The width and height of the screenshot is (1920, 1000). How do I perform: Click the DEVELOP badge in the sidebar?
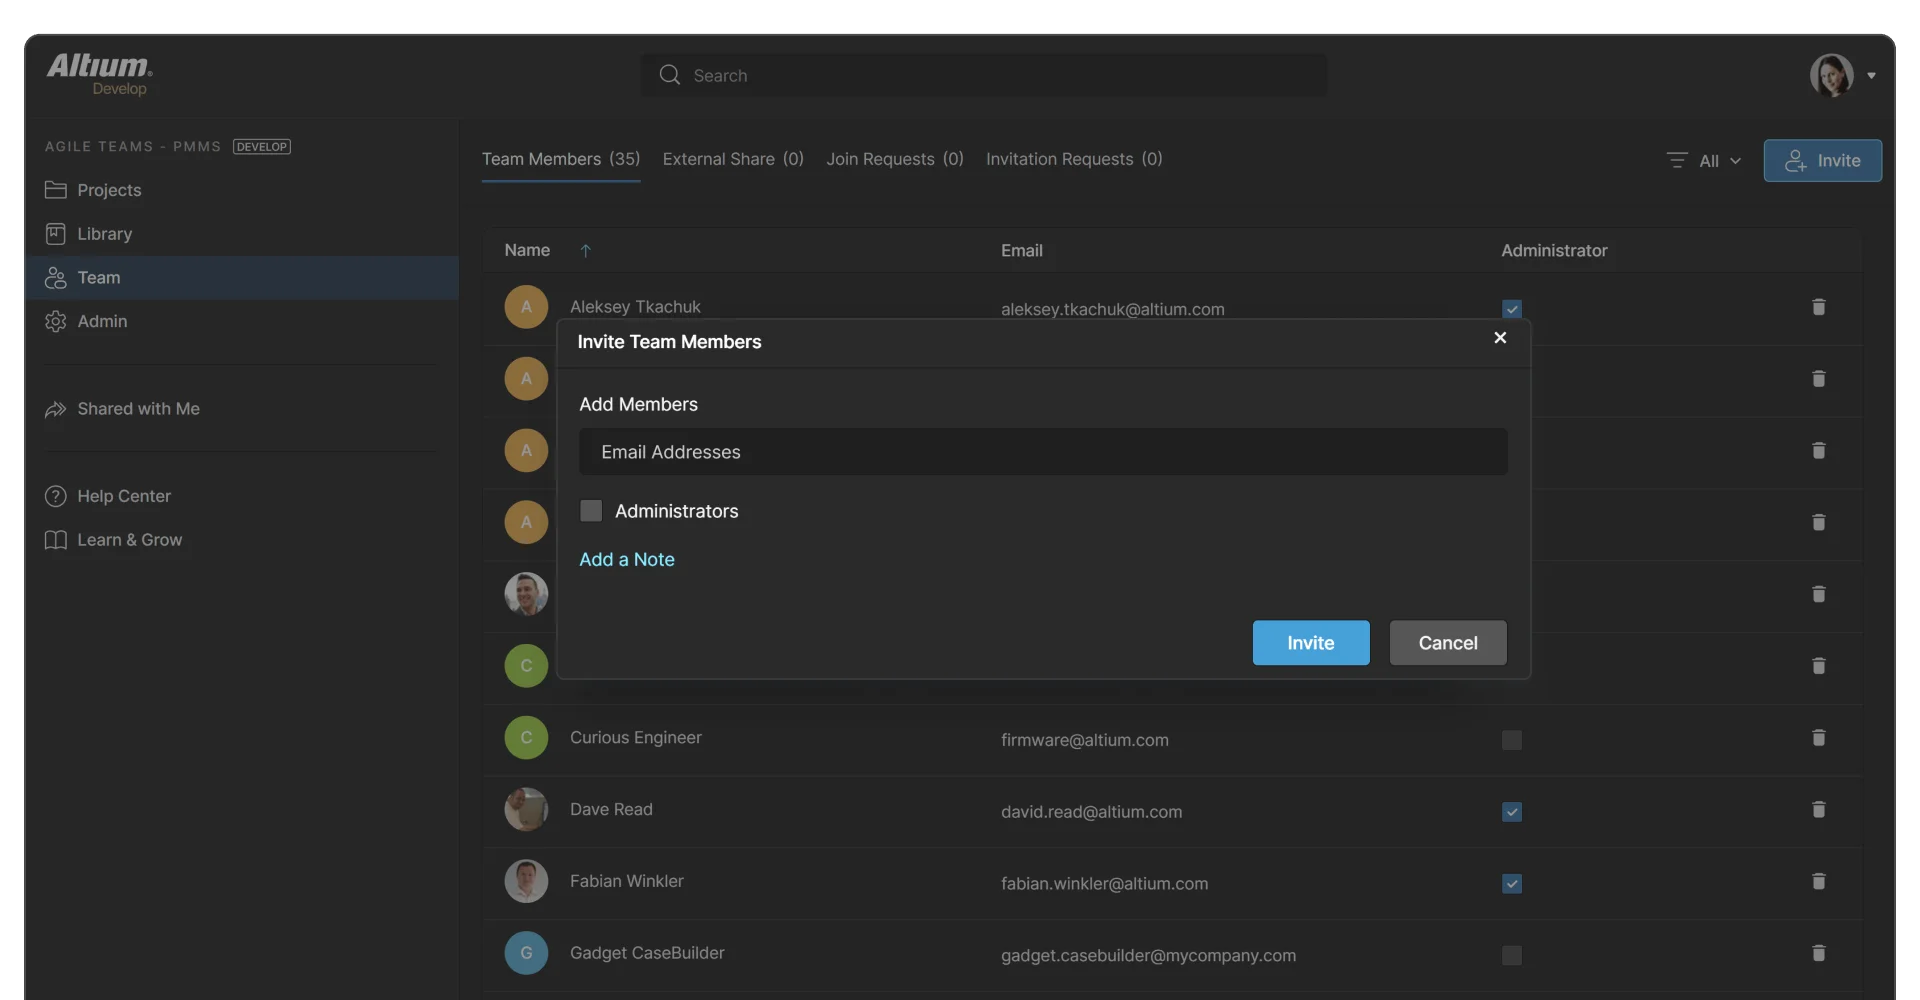[x=262, y=147]
